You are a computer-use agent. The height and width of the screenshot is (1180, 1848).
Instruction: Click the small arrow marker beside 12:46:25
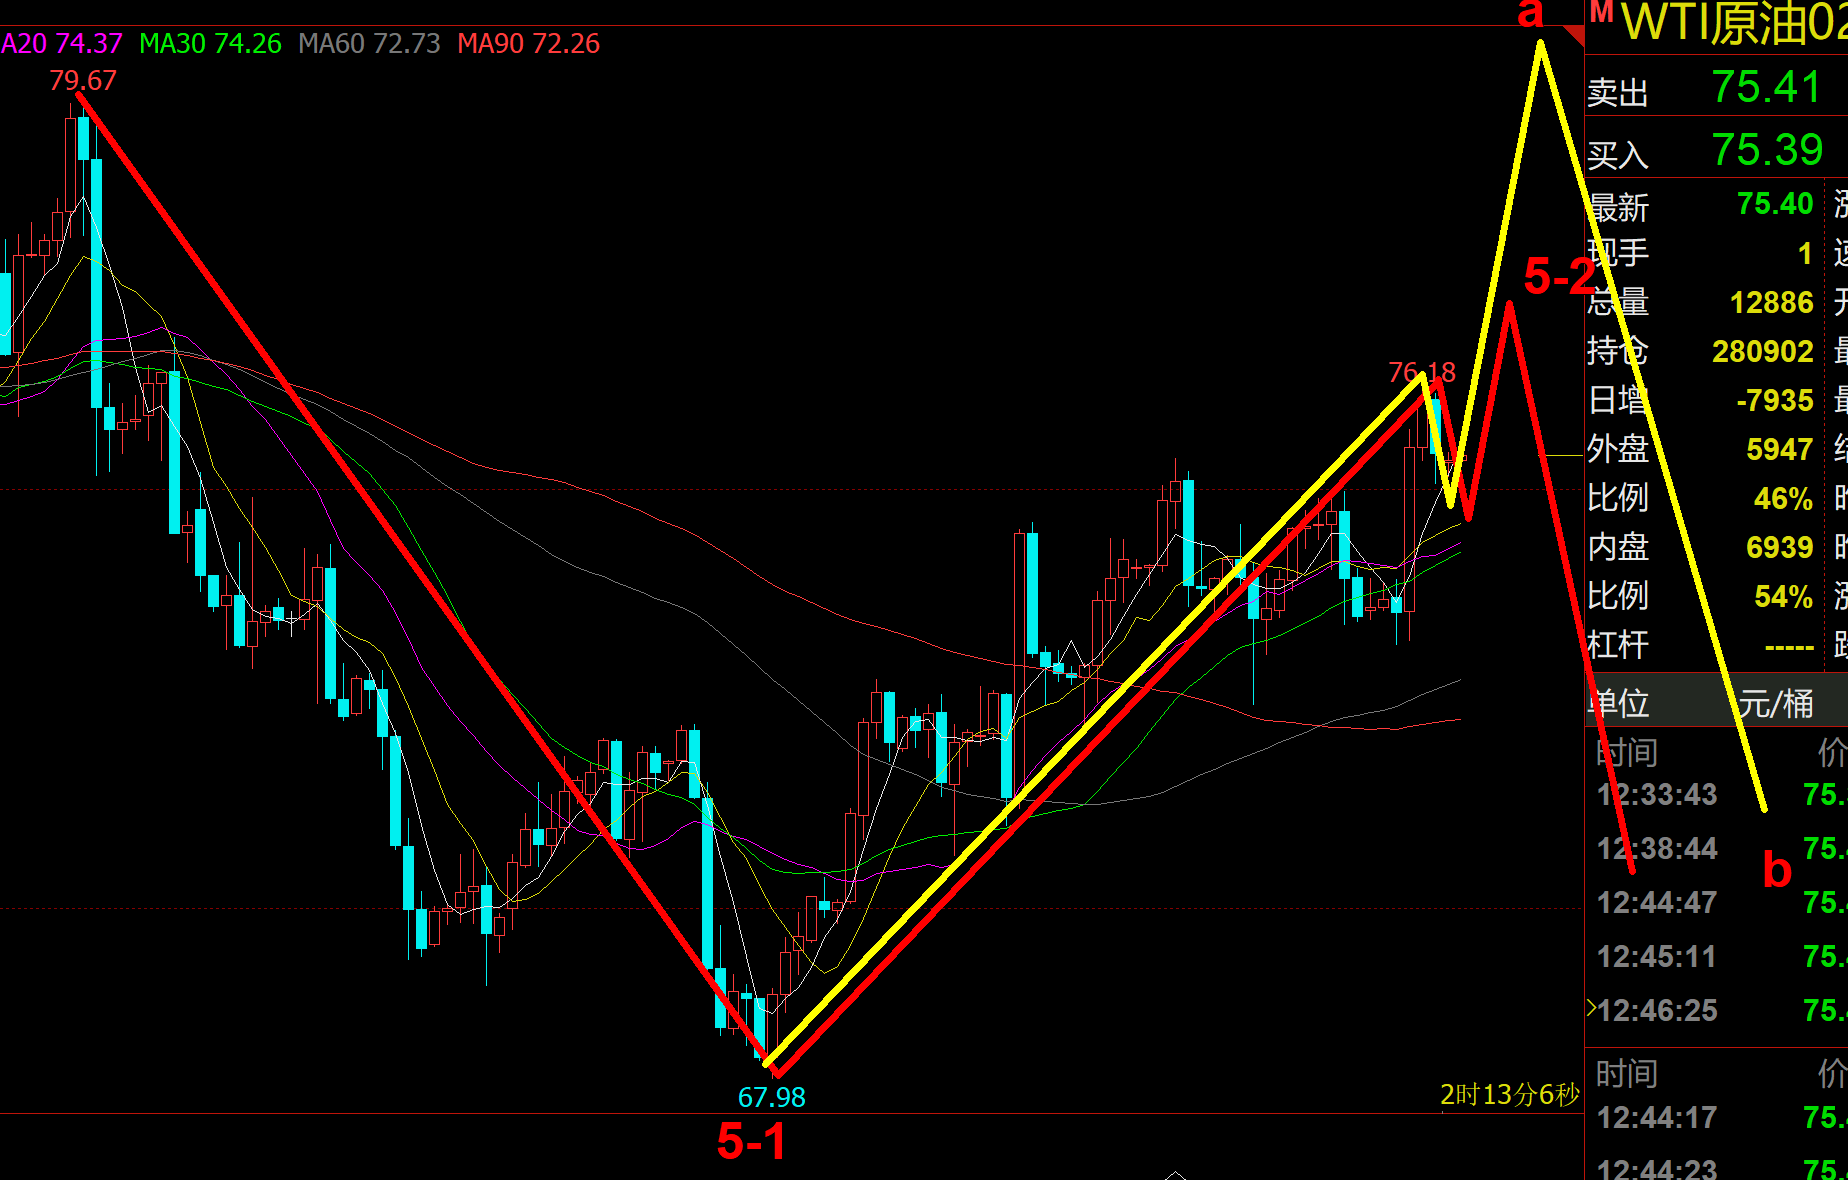[x=1591, y=1008]
